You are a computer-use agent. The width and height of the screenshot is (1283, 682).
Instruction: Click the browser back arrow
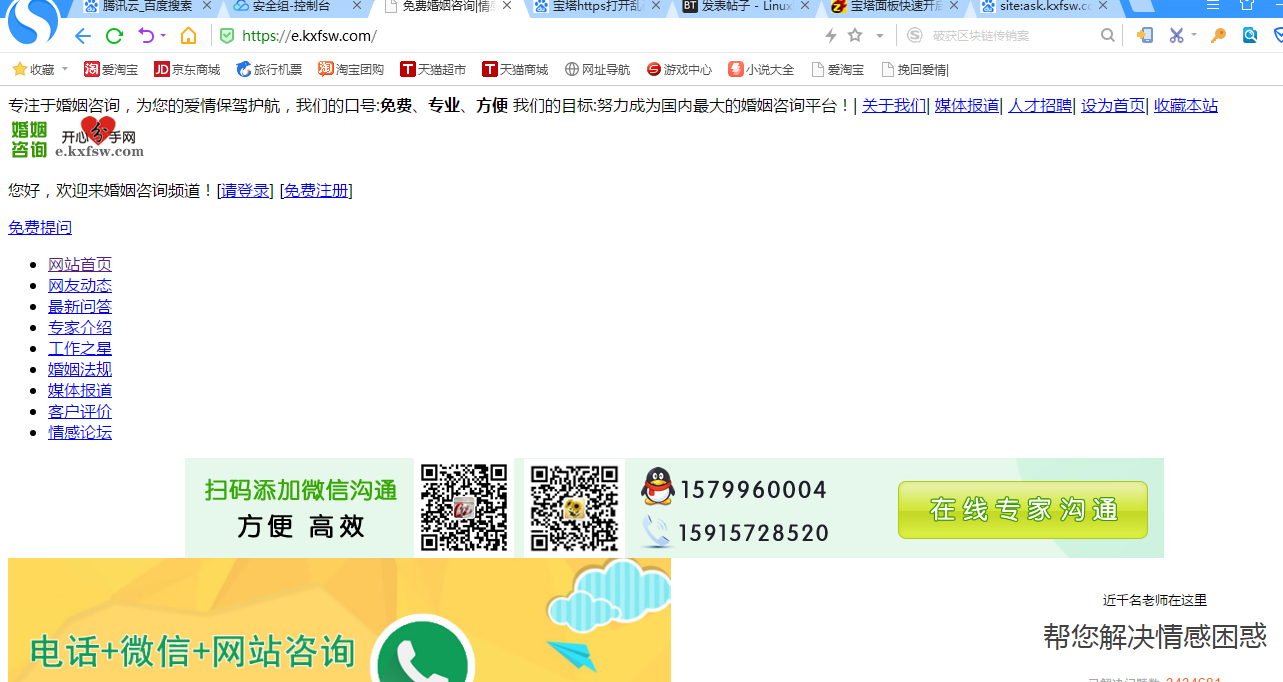[x=82, y=36]
